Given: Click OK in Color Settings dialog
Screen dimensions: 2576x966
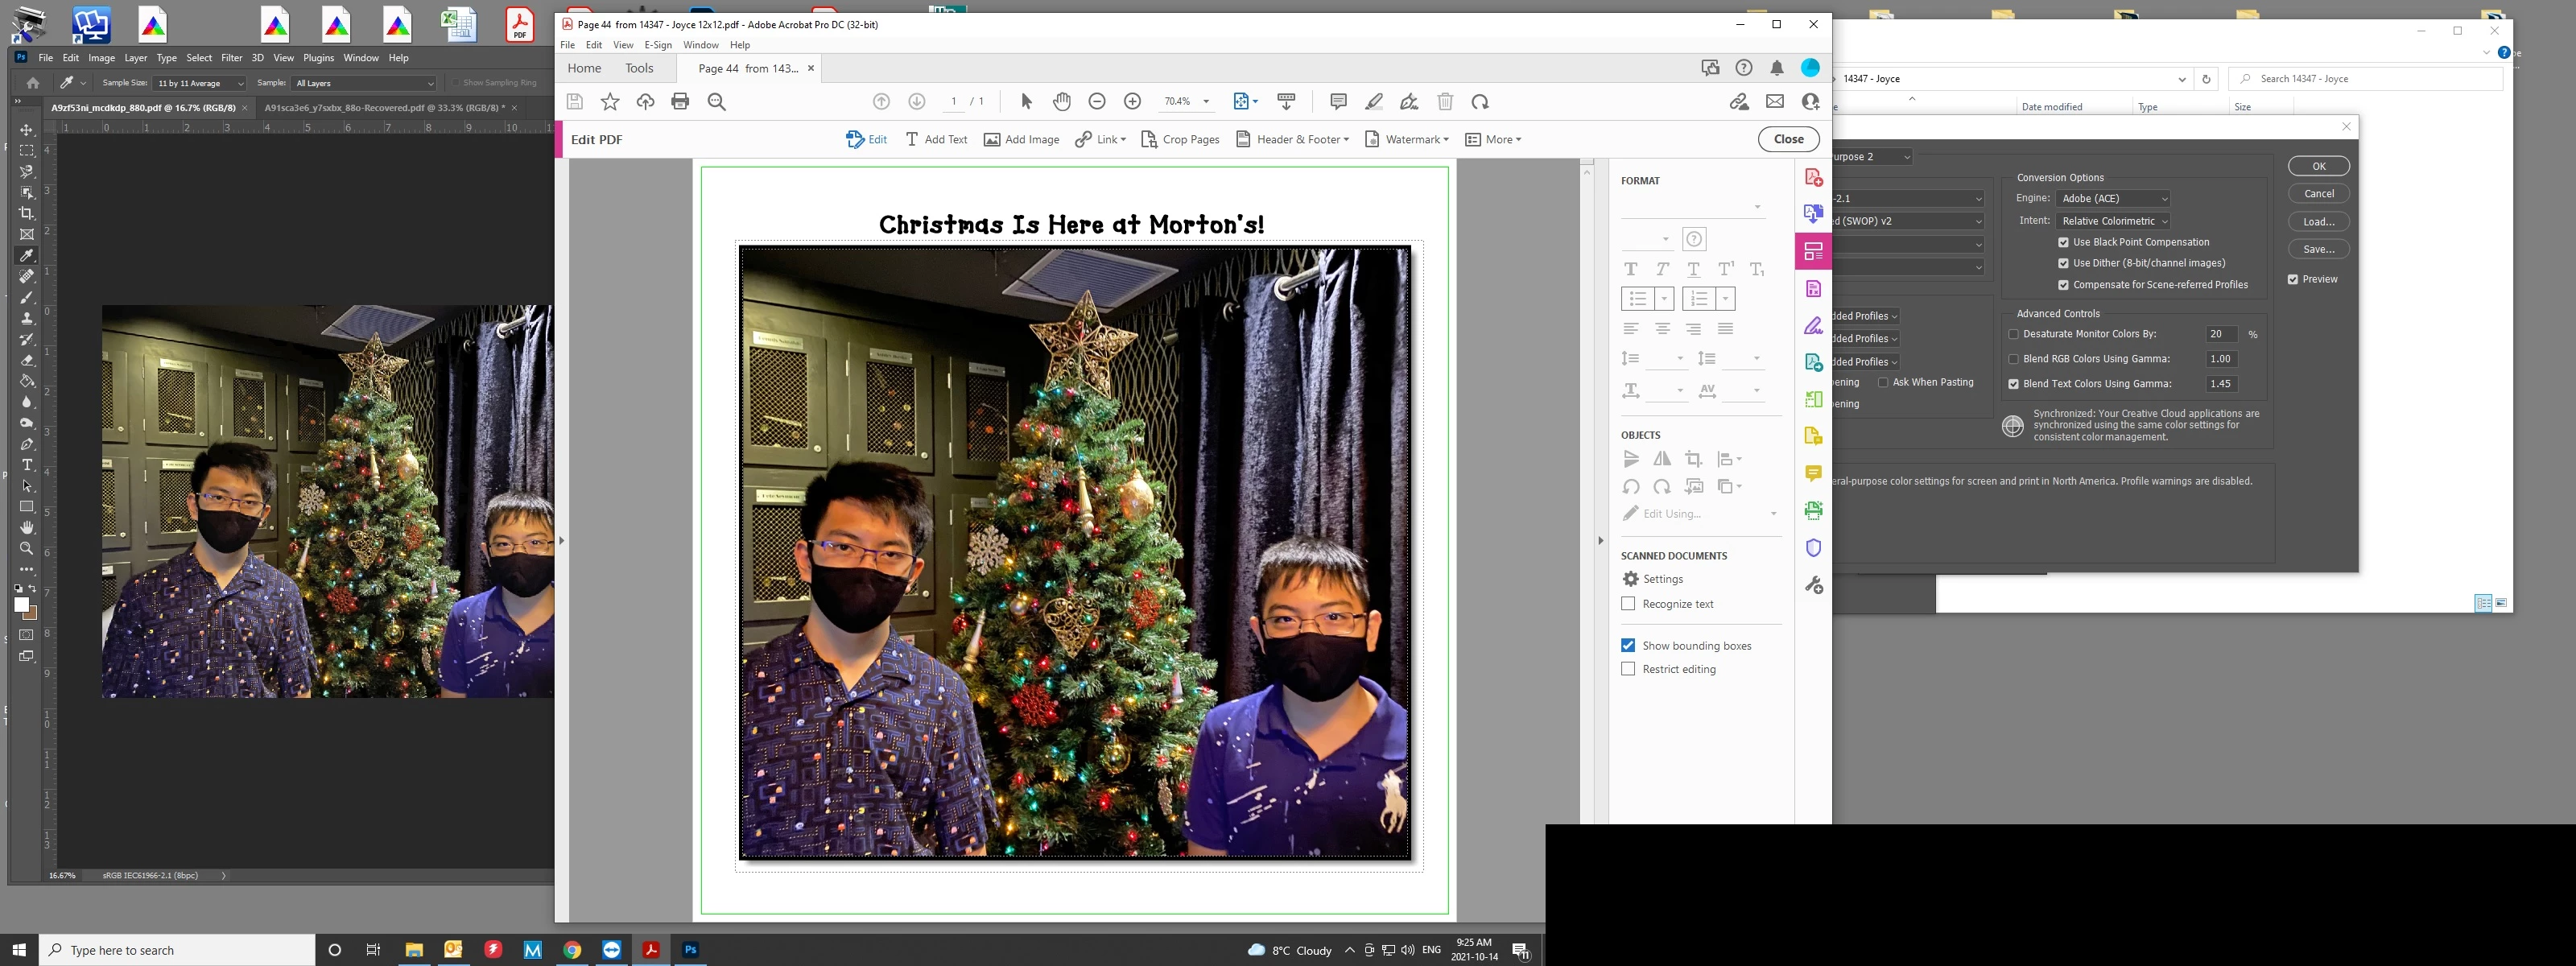Looking at the screenshot, I should [x=2318, y=166].
